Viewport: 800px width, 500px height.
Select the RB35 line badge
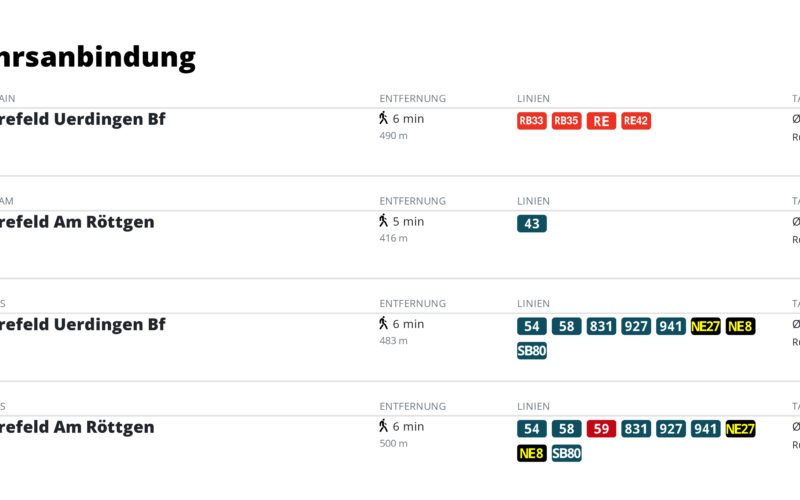tap(566, 121)
